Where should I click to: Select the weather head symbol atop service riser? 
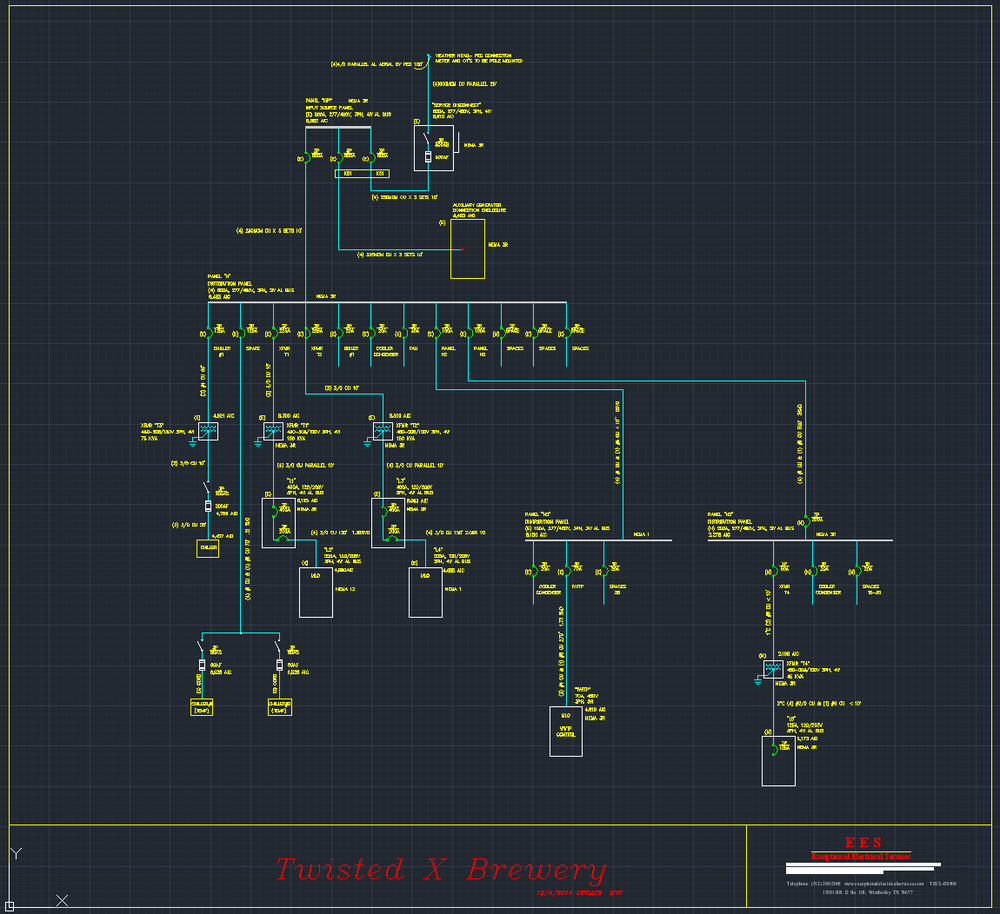(429, 58)
